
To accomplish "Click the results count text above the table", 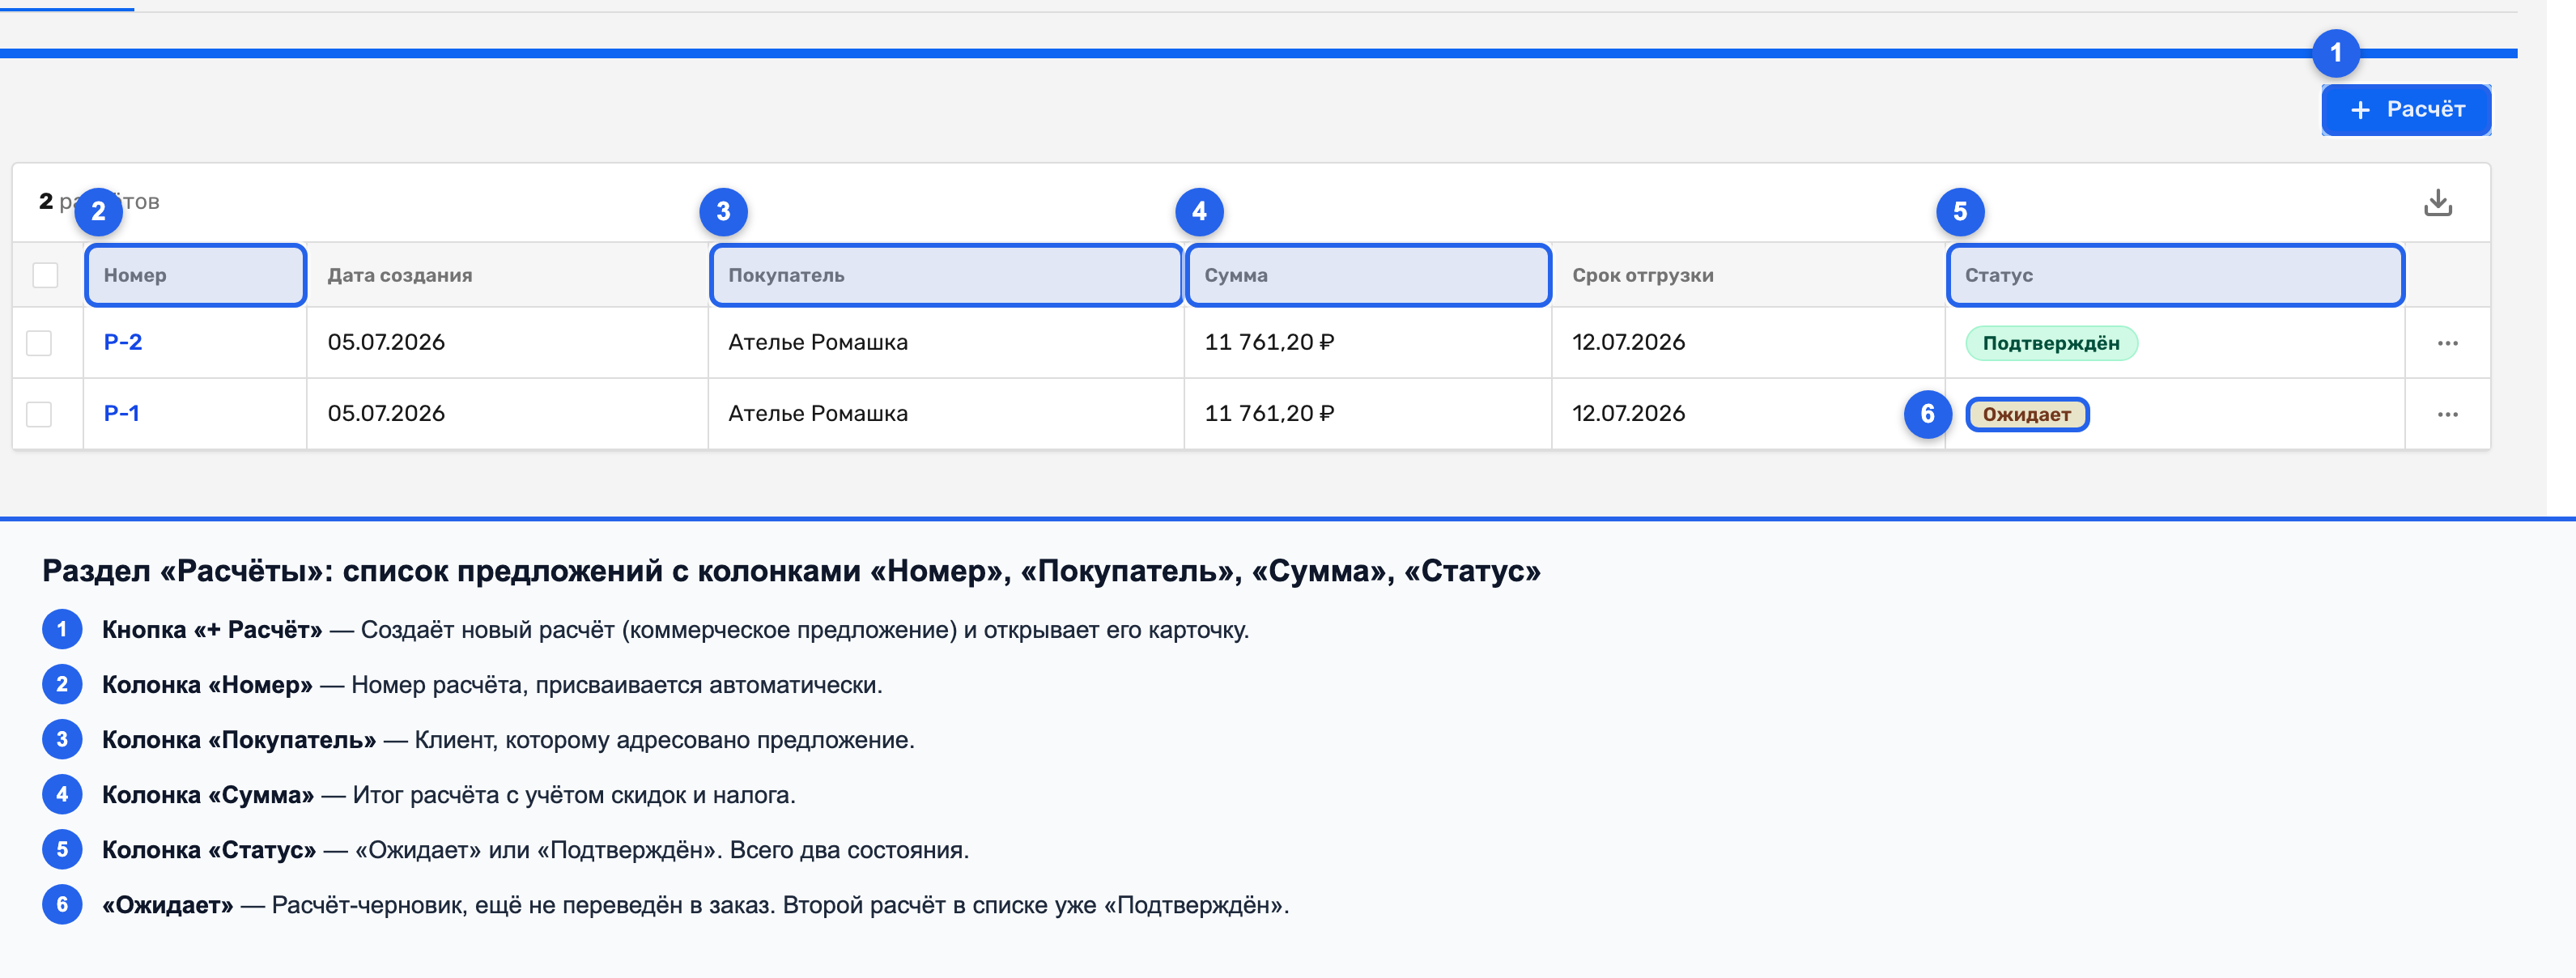I will pos(99,201).
